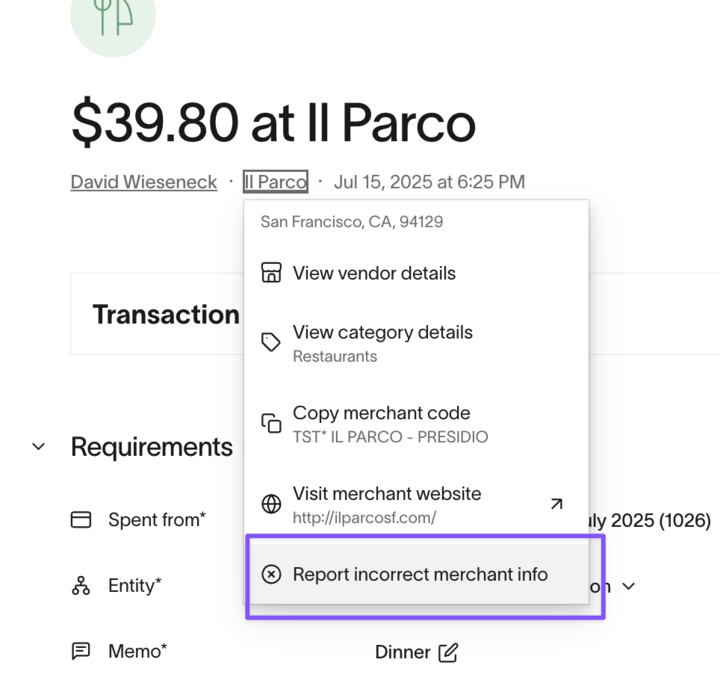The width and height of the screenshot is (720, 692).
Task: Visit merchant website http://ilparcosf.com/
Action: 416,504
